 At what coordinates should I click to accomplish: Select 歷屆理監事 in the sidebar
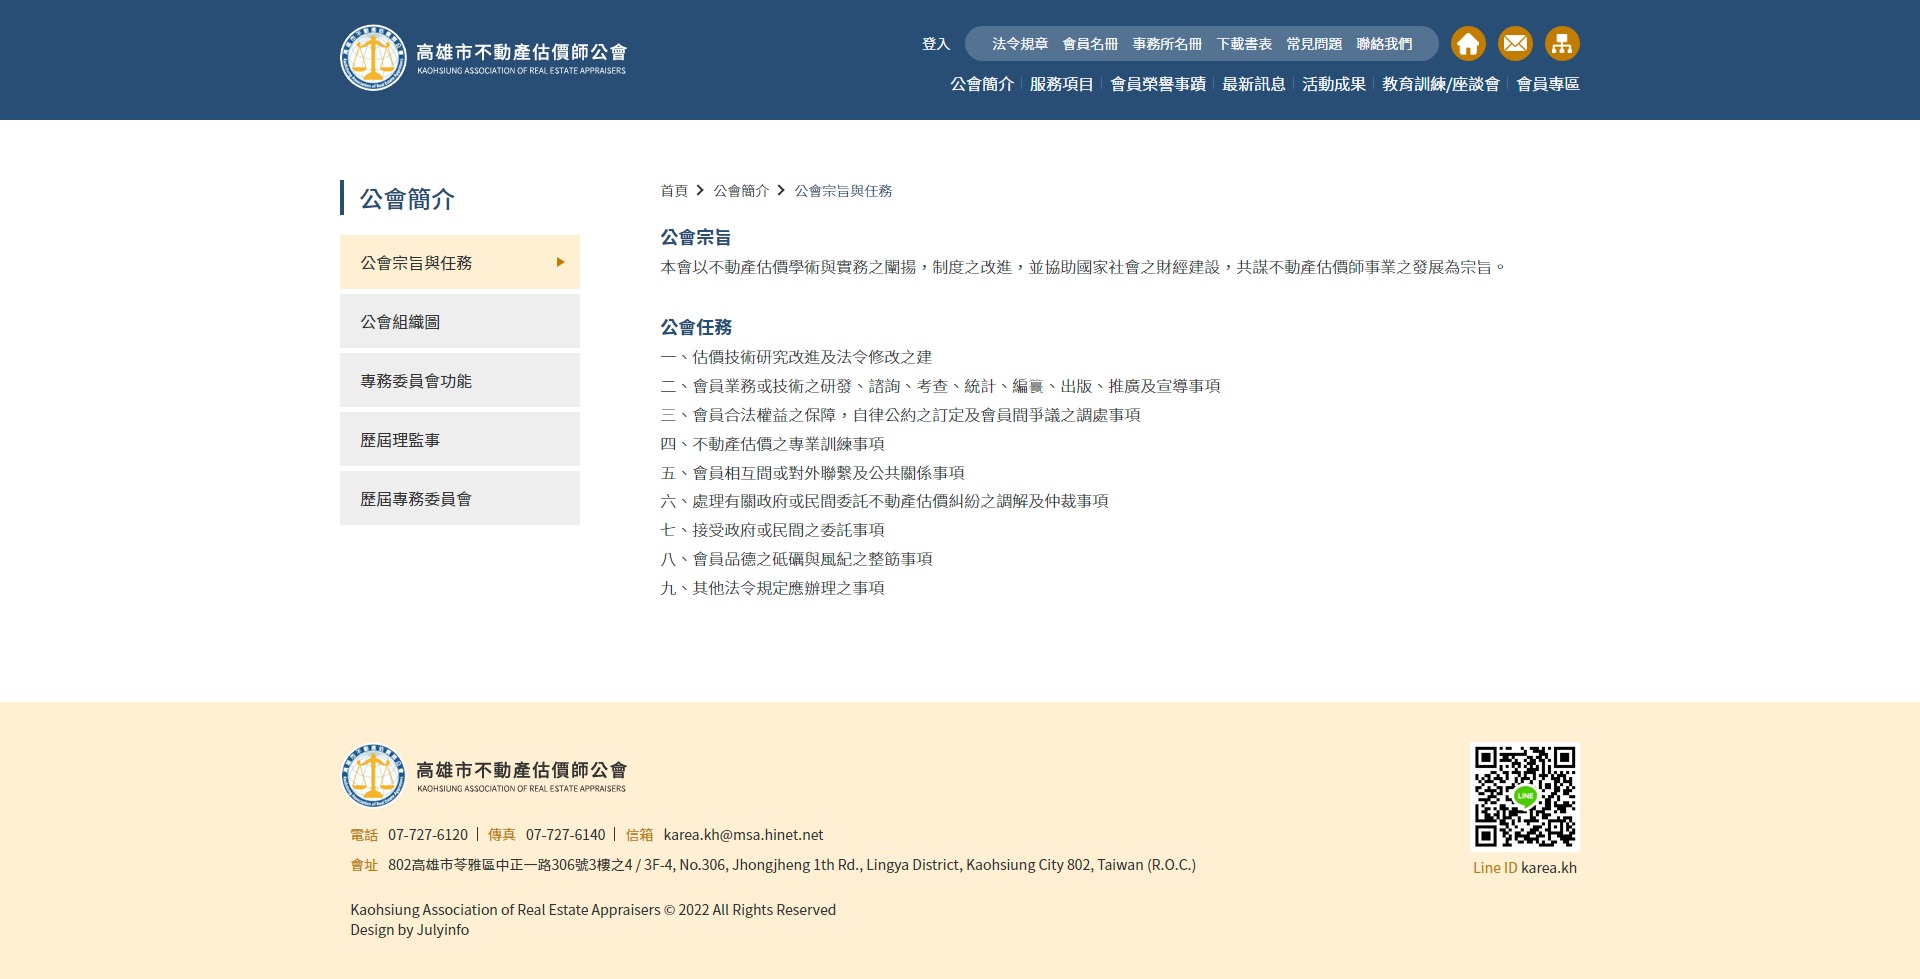400,438
